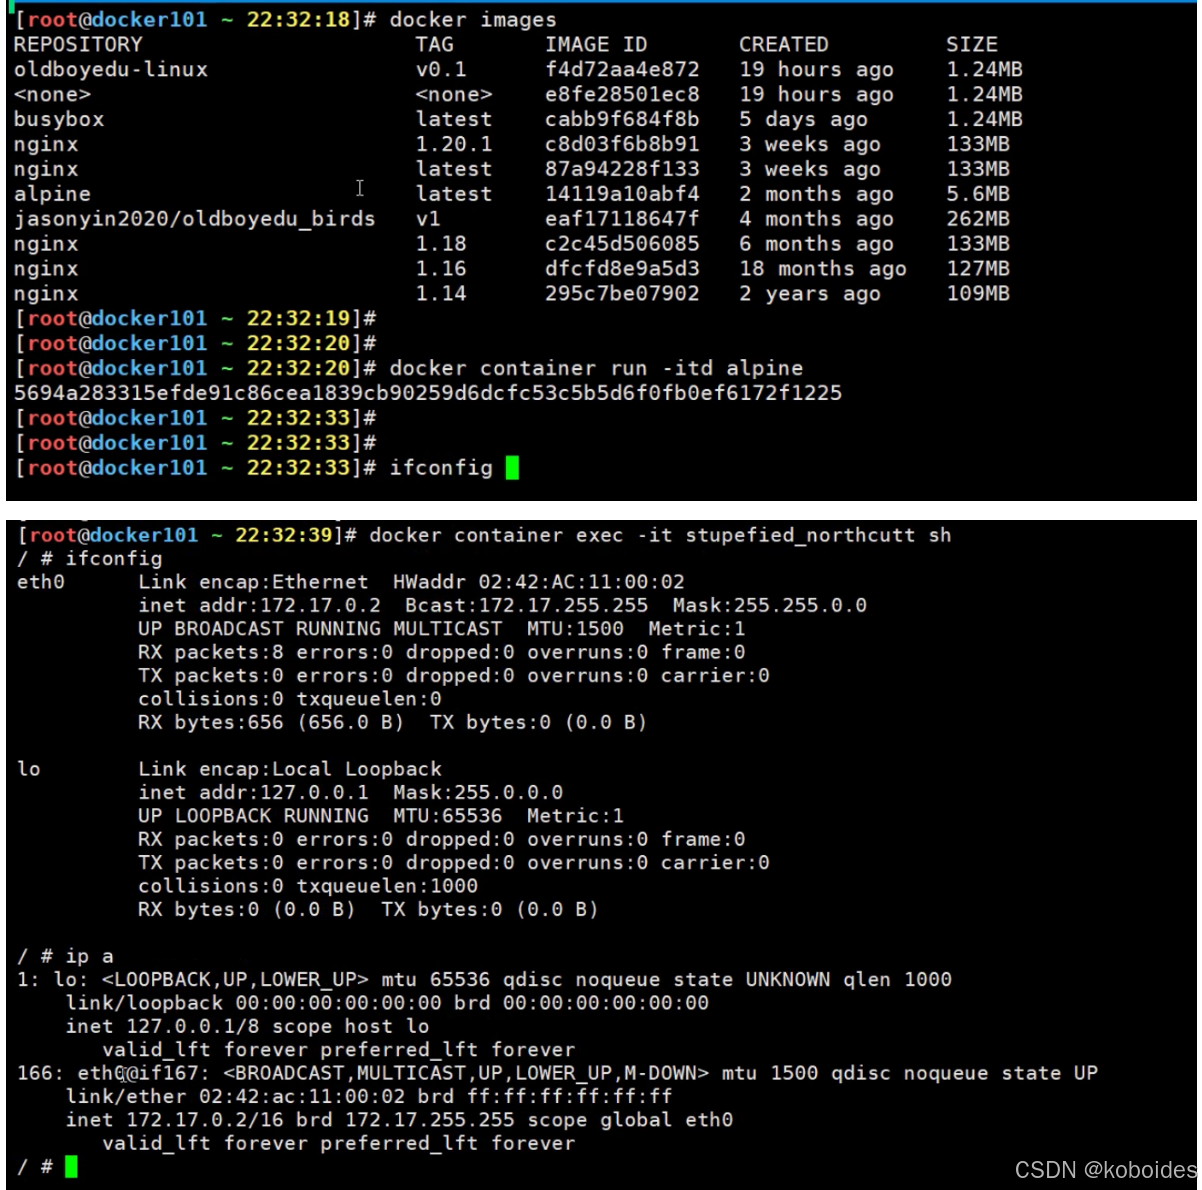Select image ID dfcfd8e9a5d3
1202x1190 pixels.
pos(622,269)
